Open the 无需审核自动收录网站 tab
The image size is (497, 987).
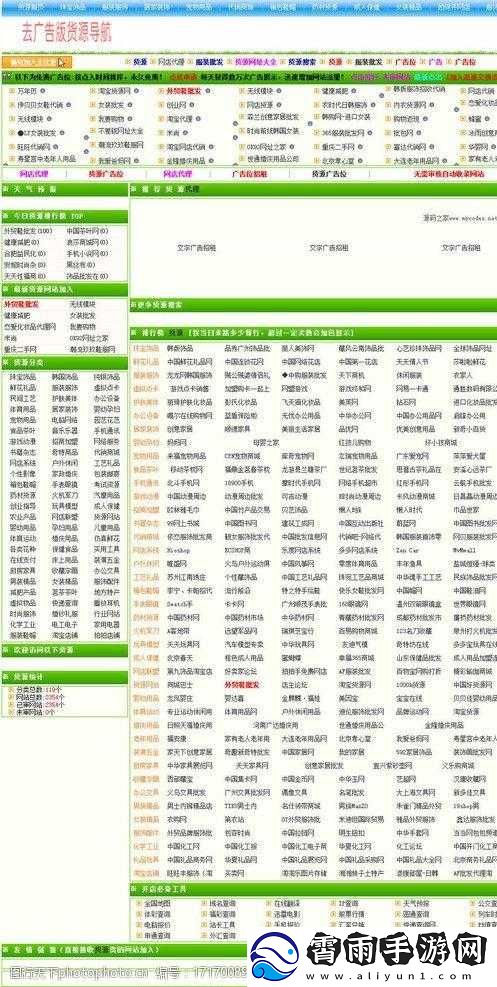click(x=449, y=173)
